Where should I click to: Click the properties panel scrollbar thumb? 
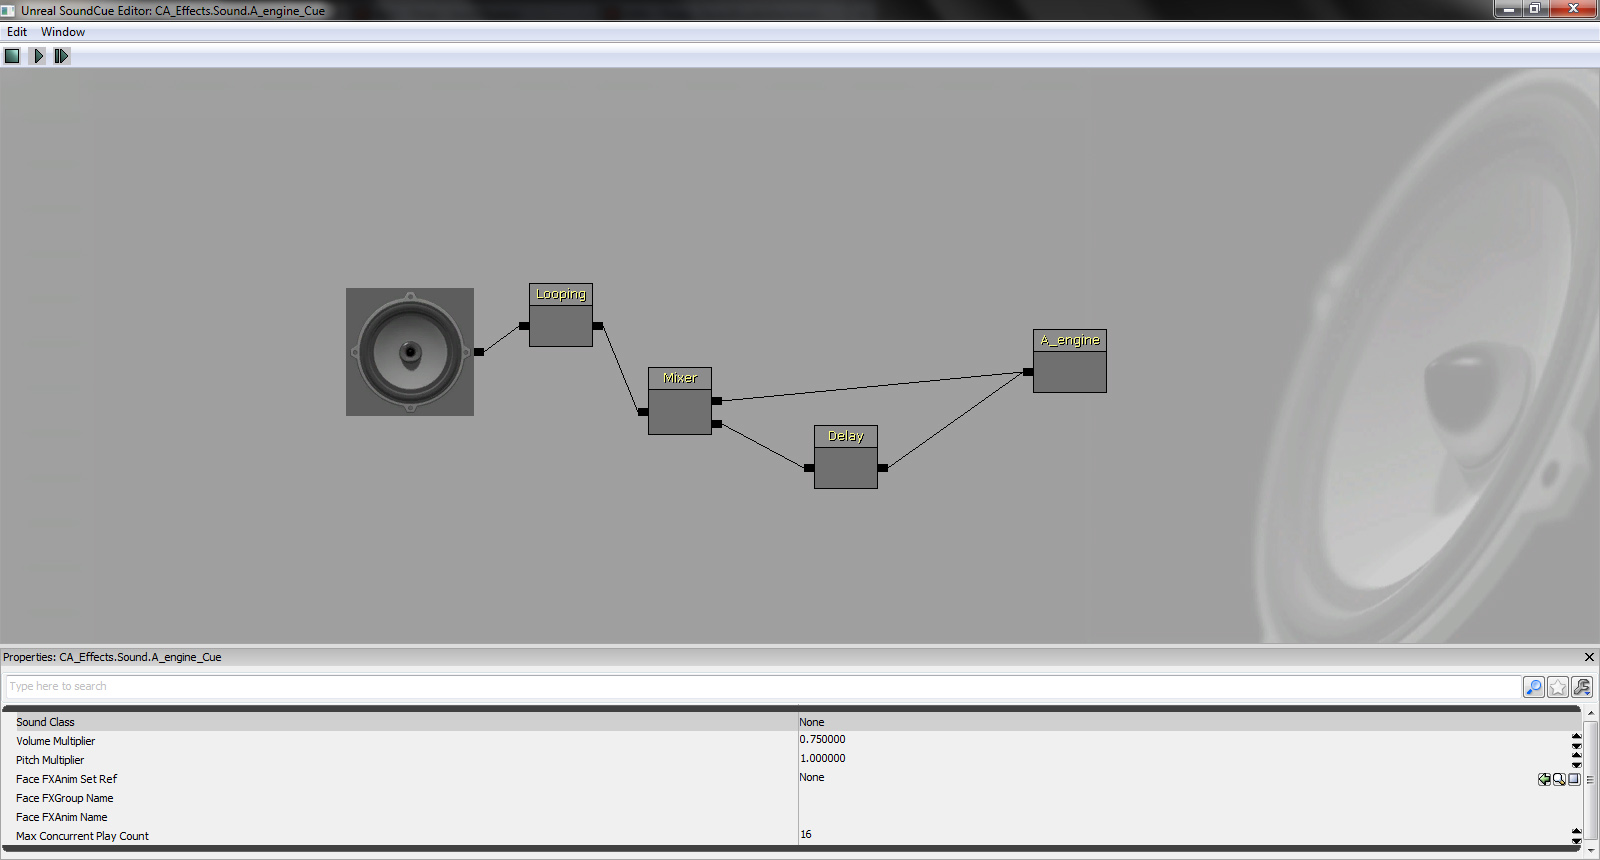click(1591, 780)
